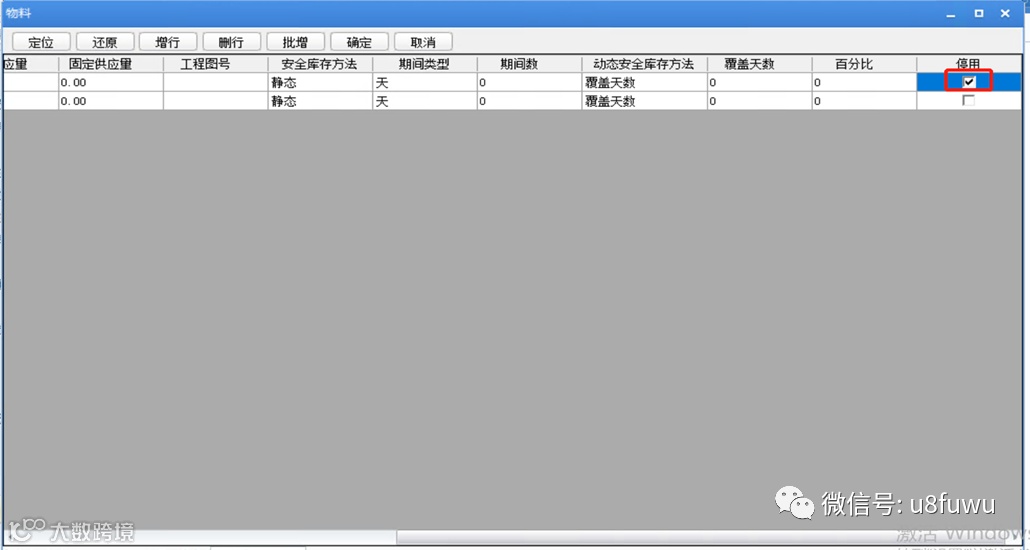The width and height of the screenshot is (1030, 550).
Task: Confirm with the 确定 button
Action: tap(359, 42)
